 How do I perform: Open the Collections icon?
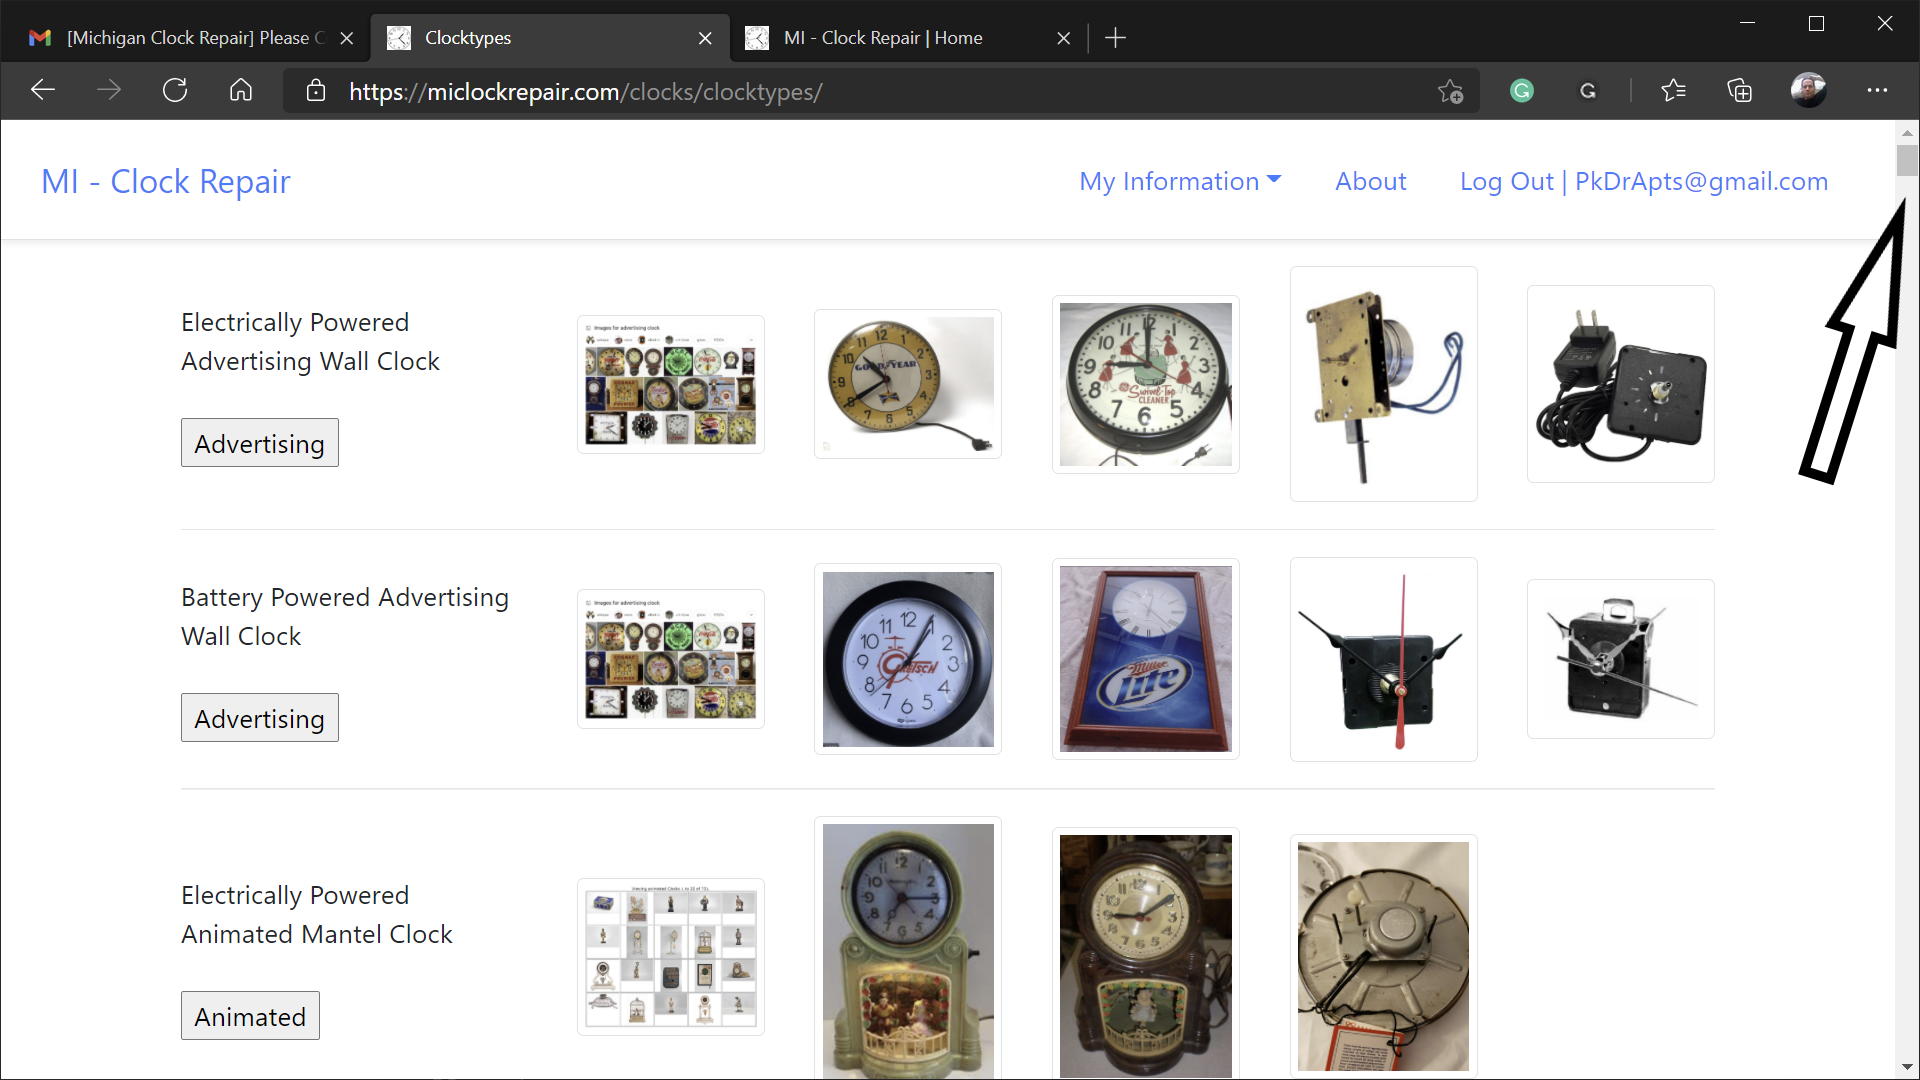[1740, 91]
